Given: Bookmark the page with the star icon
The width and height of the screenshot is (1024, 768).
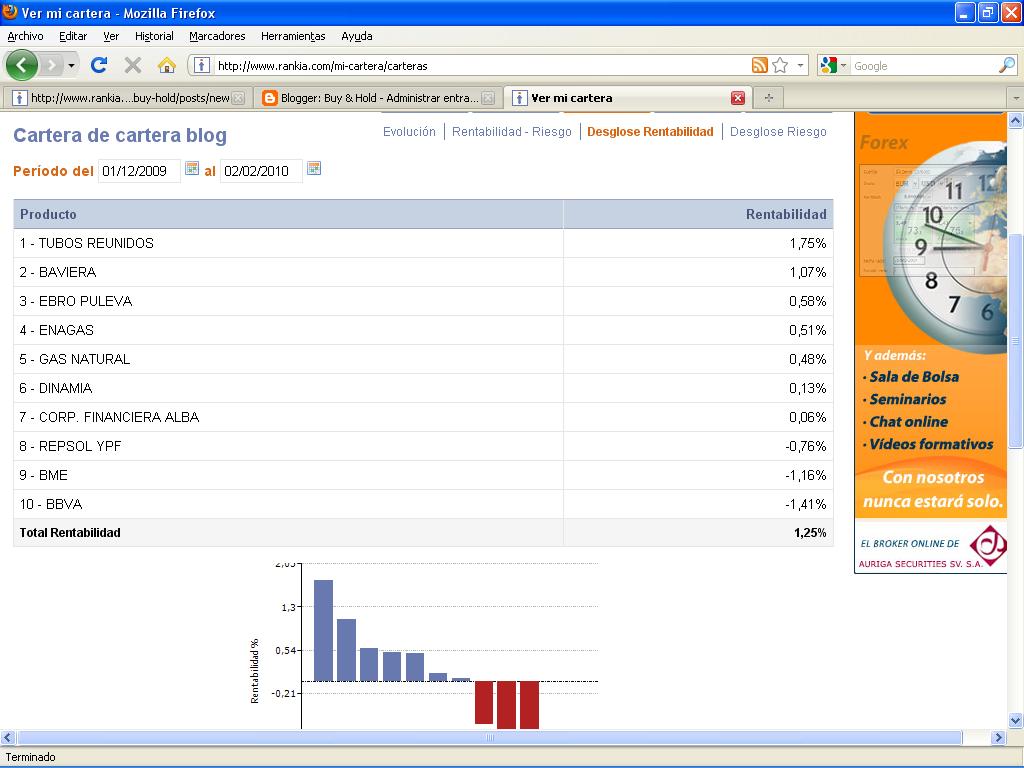Looking at the screenshot, I should point(780,66).
